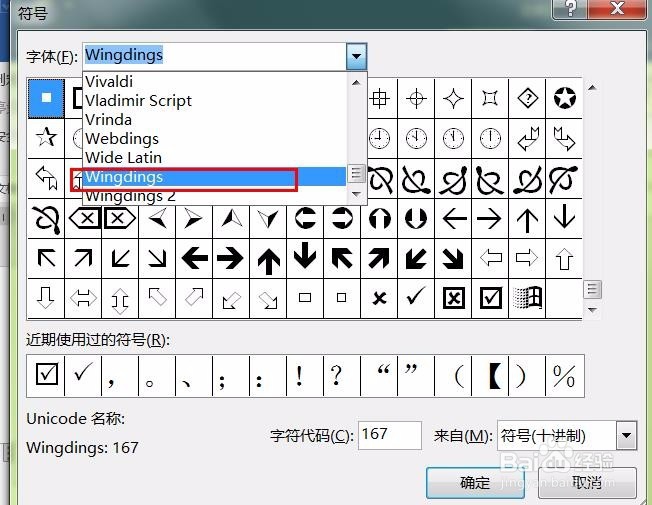This screenshot has height=505, width=652.
Task: Select the checked box symbol in the symbol grid
Action: click(490, 298)
